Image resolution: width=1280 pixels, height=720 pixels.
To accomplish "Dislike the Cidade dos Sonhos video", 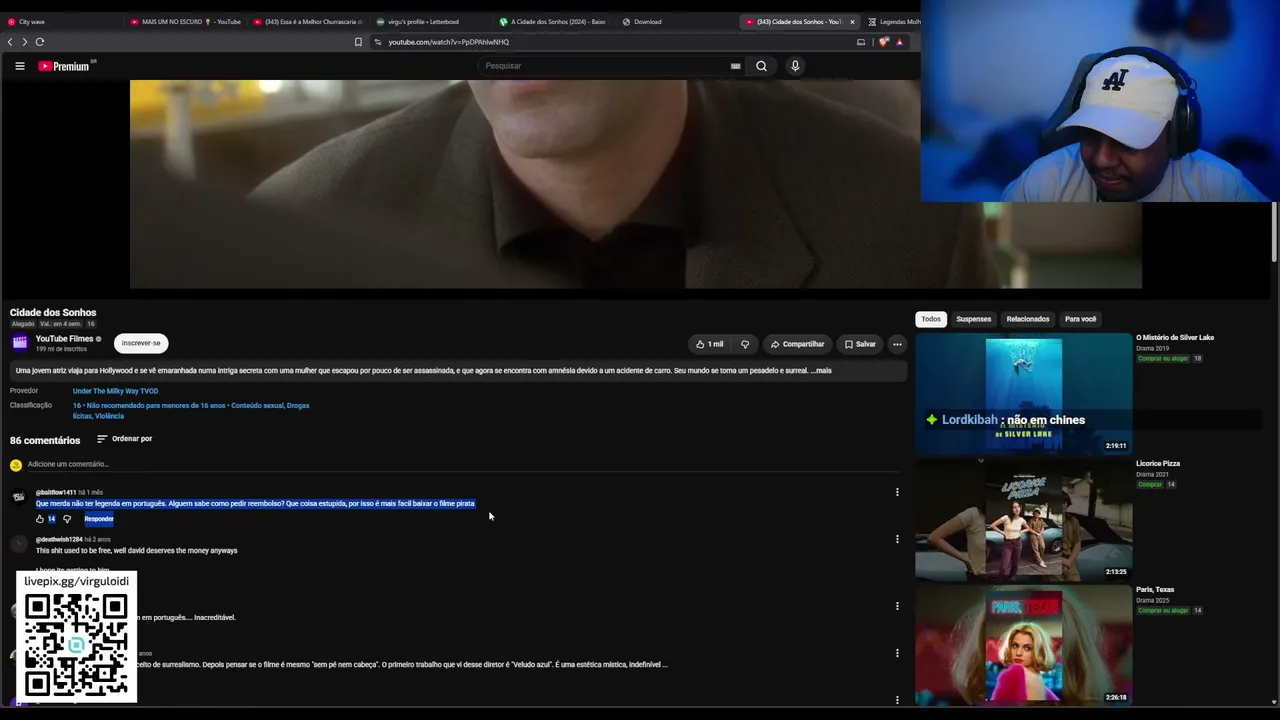I will point(745,344).
